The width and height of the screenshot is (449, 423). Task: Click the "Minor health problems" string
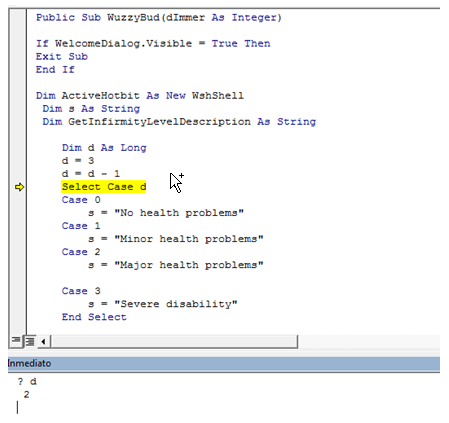(189, 239)
